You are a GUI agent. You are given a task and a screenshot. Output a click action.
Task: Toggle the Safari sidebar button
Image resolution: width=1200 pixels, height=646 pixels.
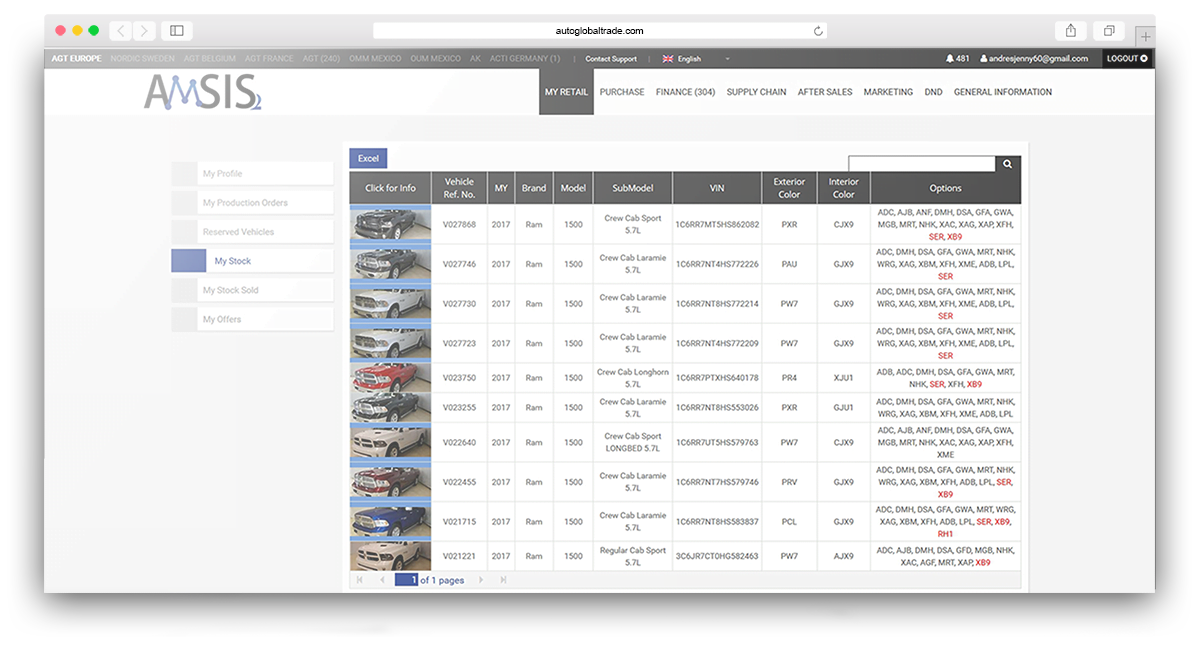point(177,31)
